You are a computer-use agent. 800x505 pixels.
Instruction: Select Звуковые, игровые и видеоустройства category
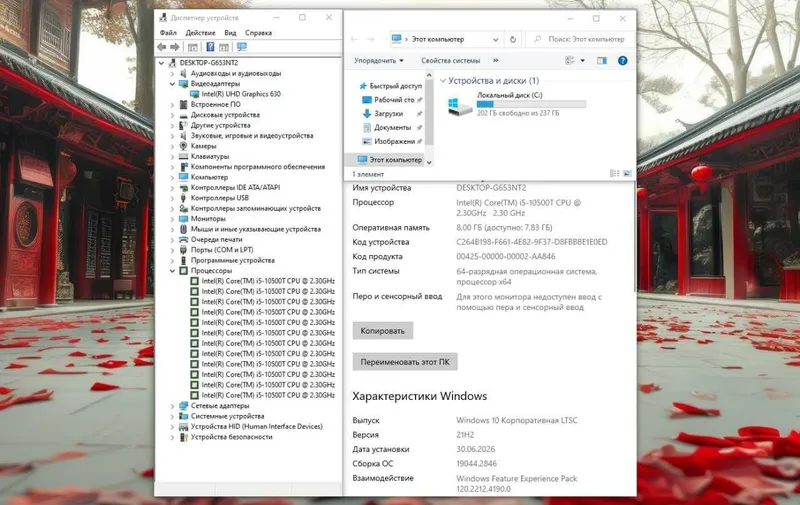252,136
